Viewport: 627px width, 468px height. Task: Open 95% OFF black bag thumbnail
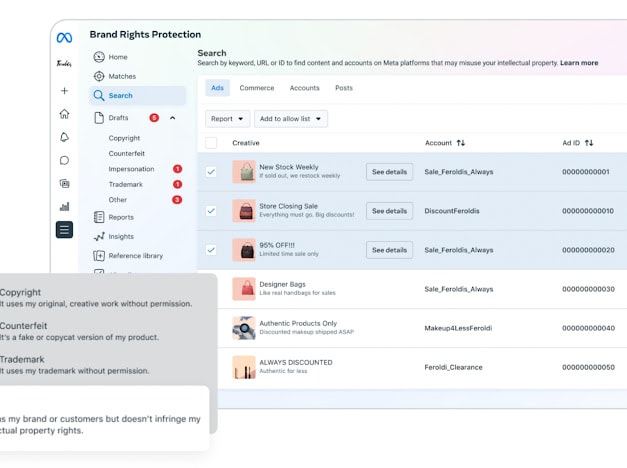[244, 250]
